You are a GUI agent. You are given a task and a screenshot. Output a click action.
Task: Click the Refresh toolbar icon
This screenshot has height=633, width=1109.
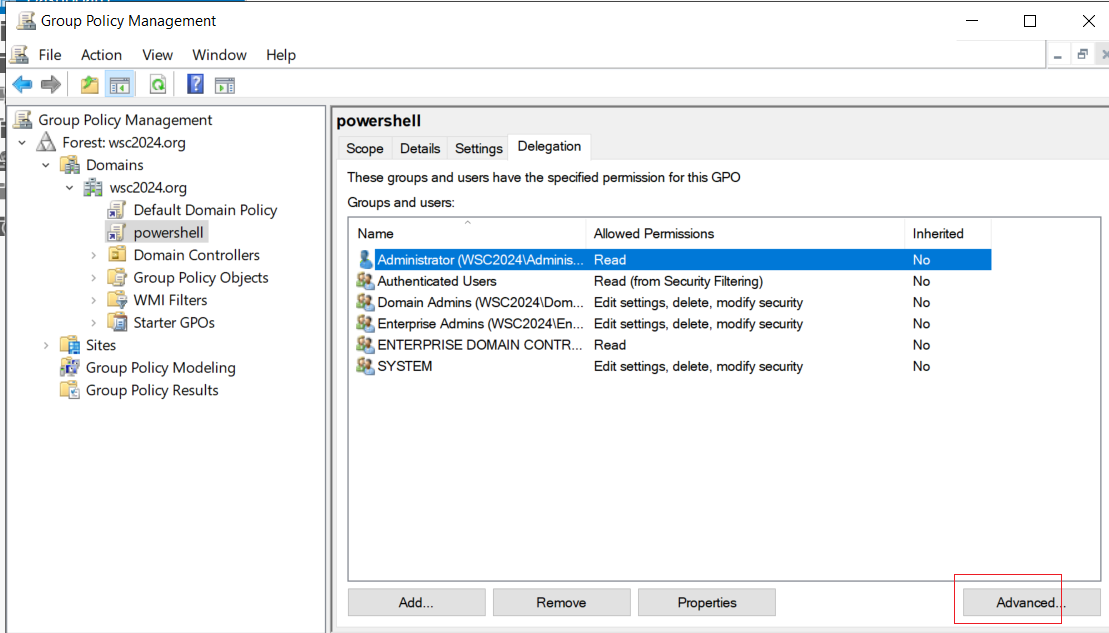pos(158,85)
